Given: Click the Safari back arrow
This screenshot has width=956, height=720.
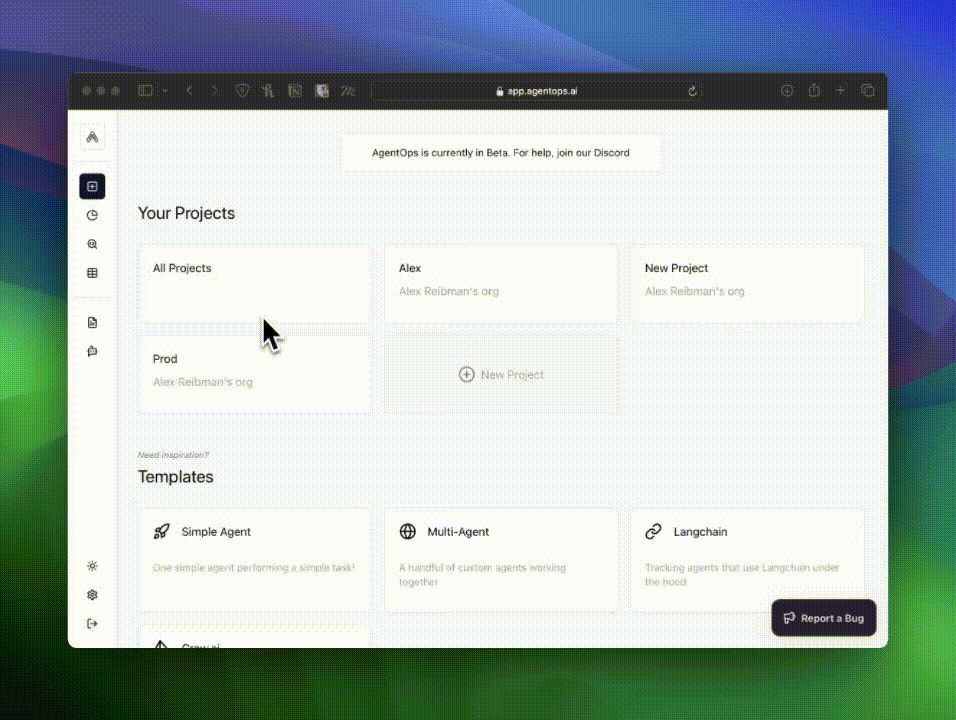Looking at the screenshot, I should 190,91.
